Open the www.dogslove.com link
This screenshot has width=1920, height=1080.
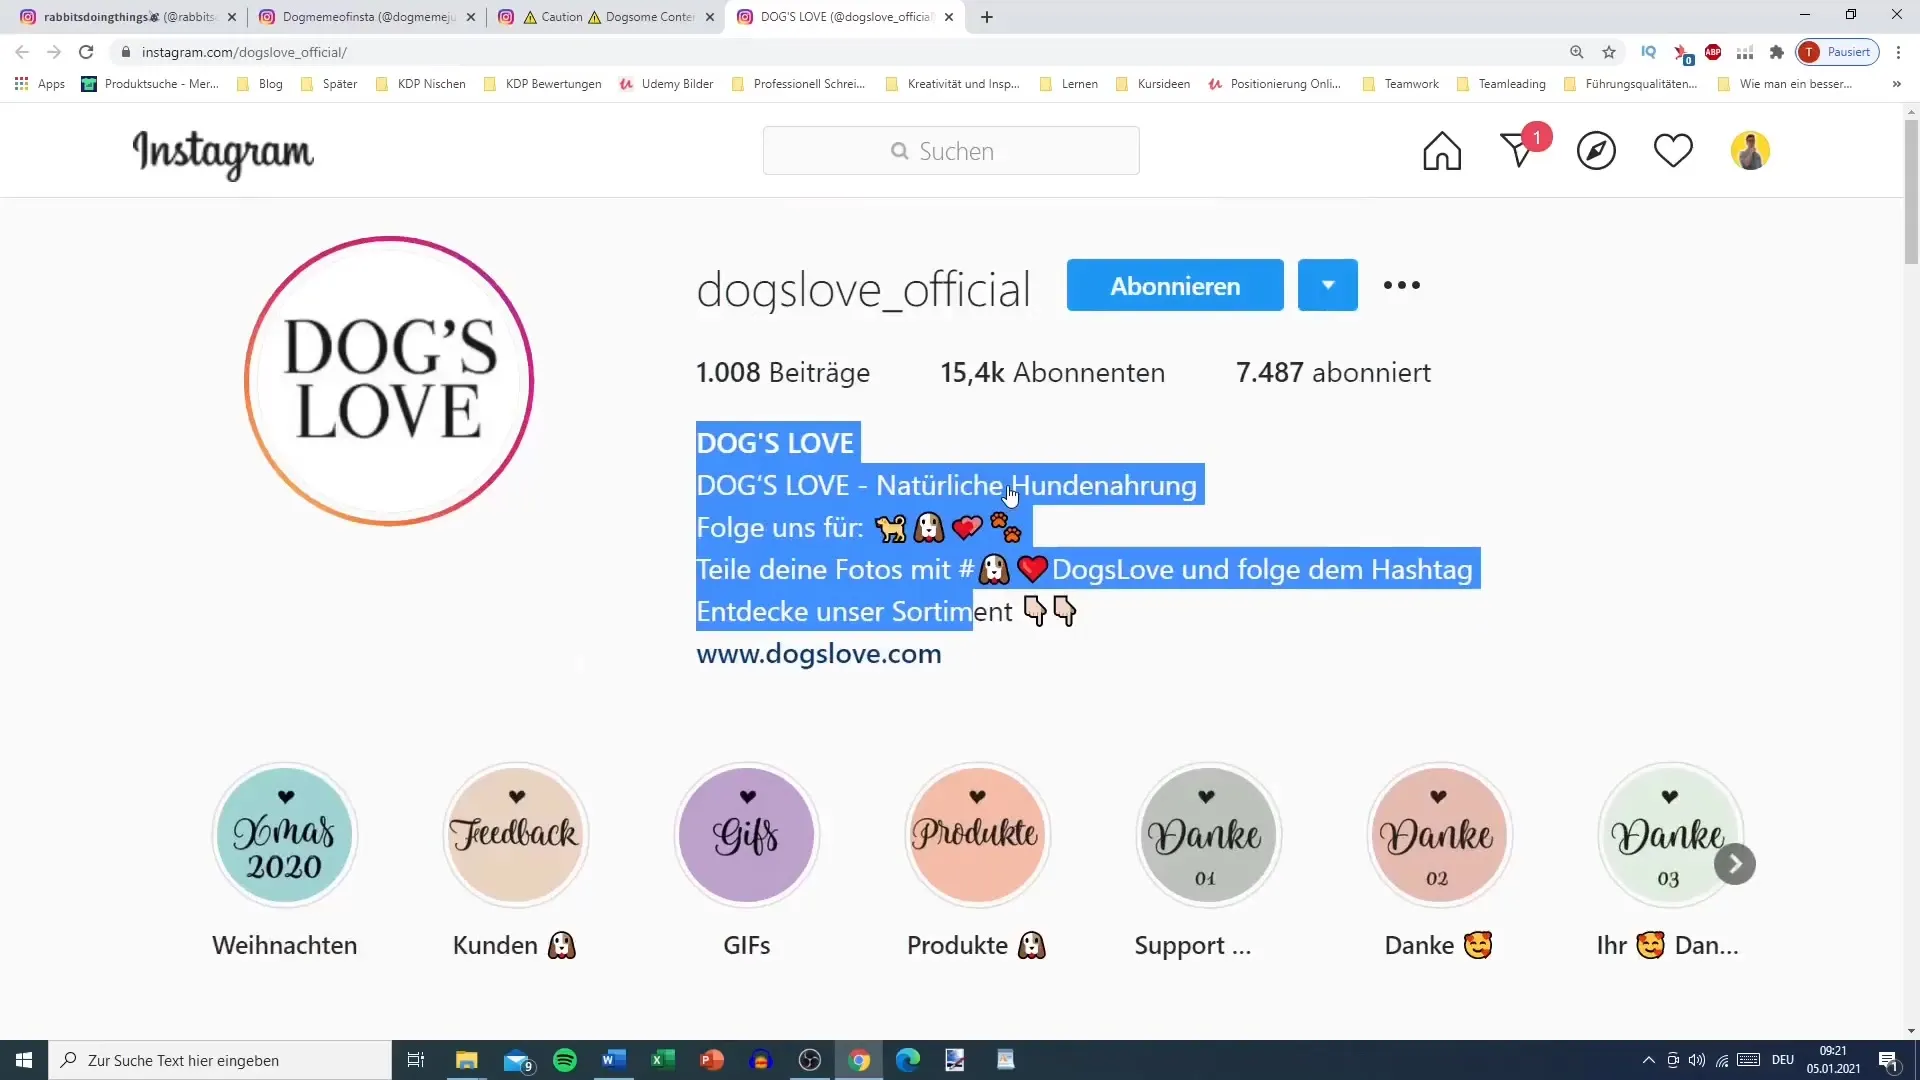coord(819,654)
